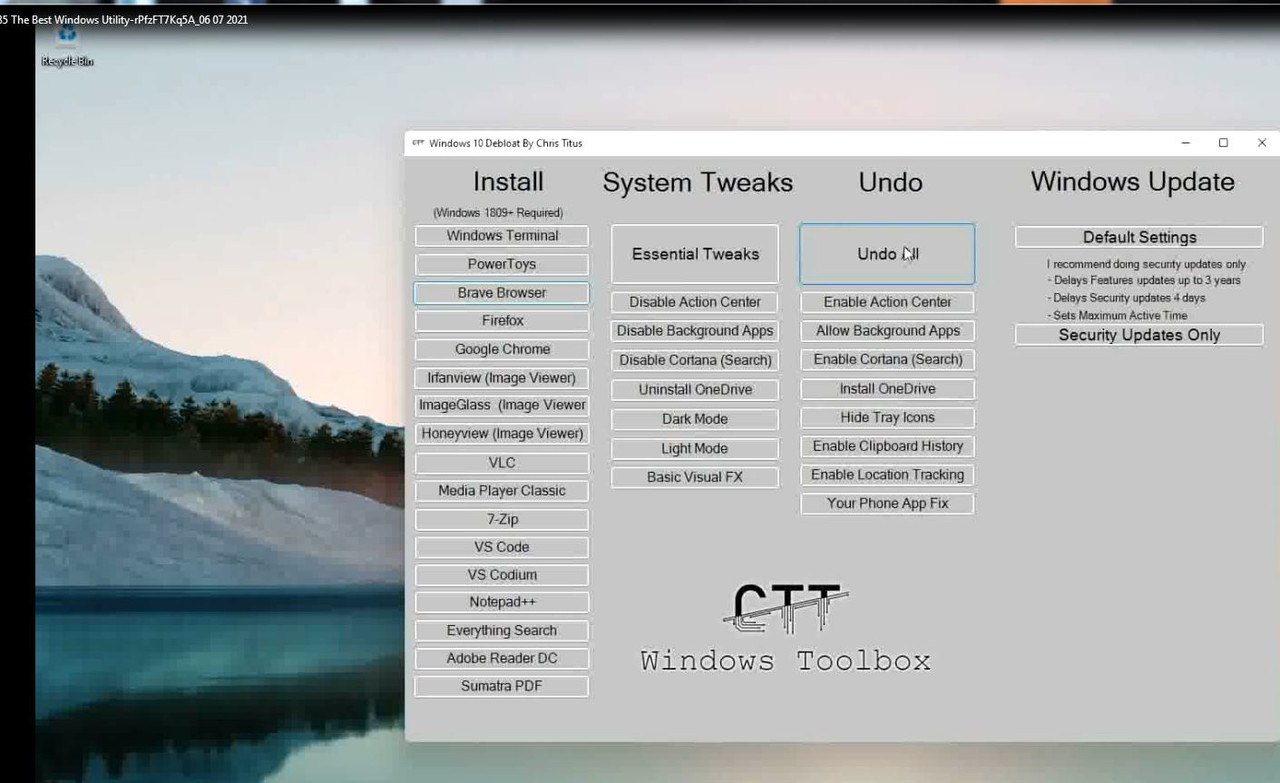This screenshot has width=1280, height=783.
Task: Install Brave Browser
Action: (502, 293)
